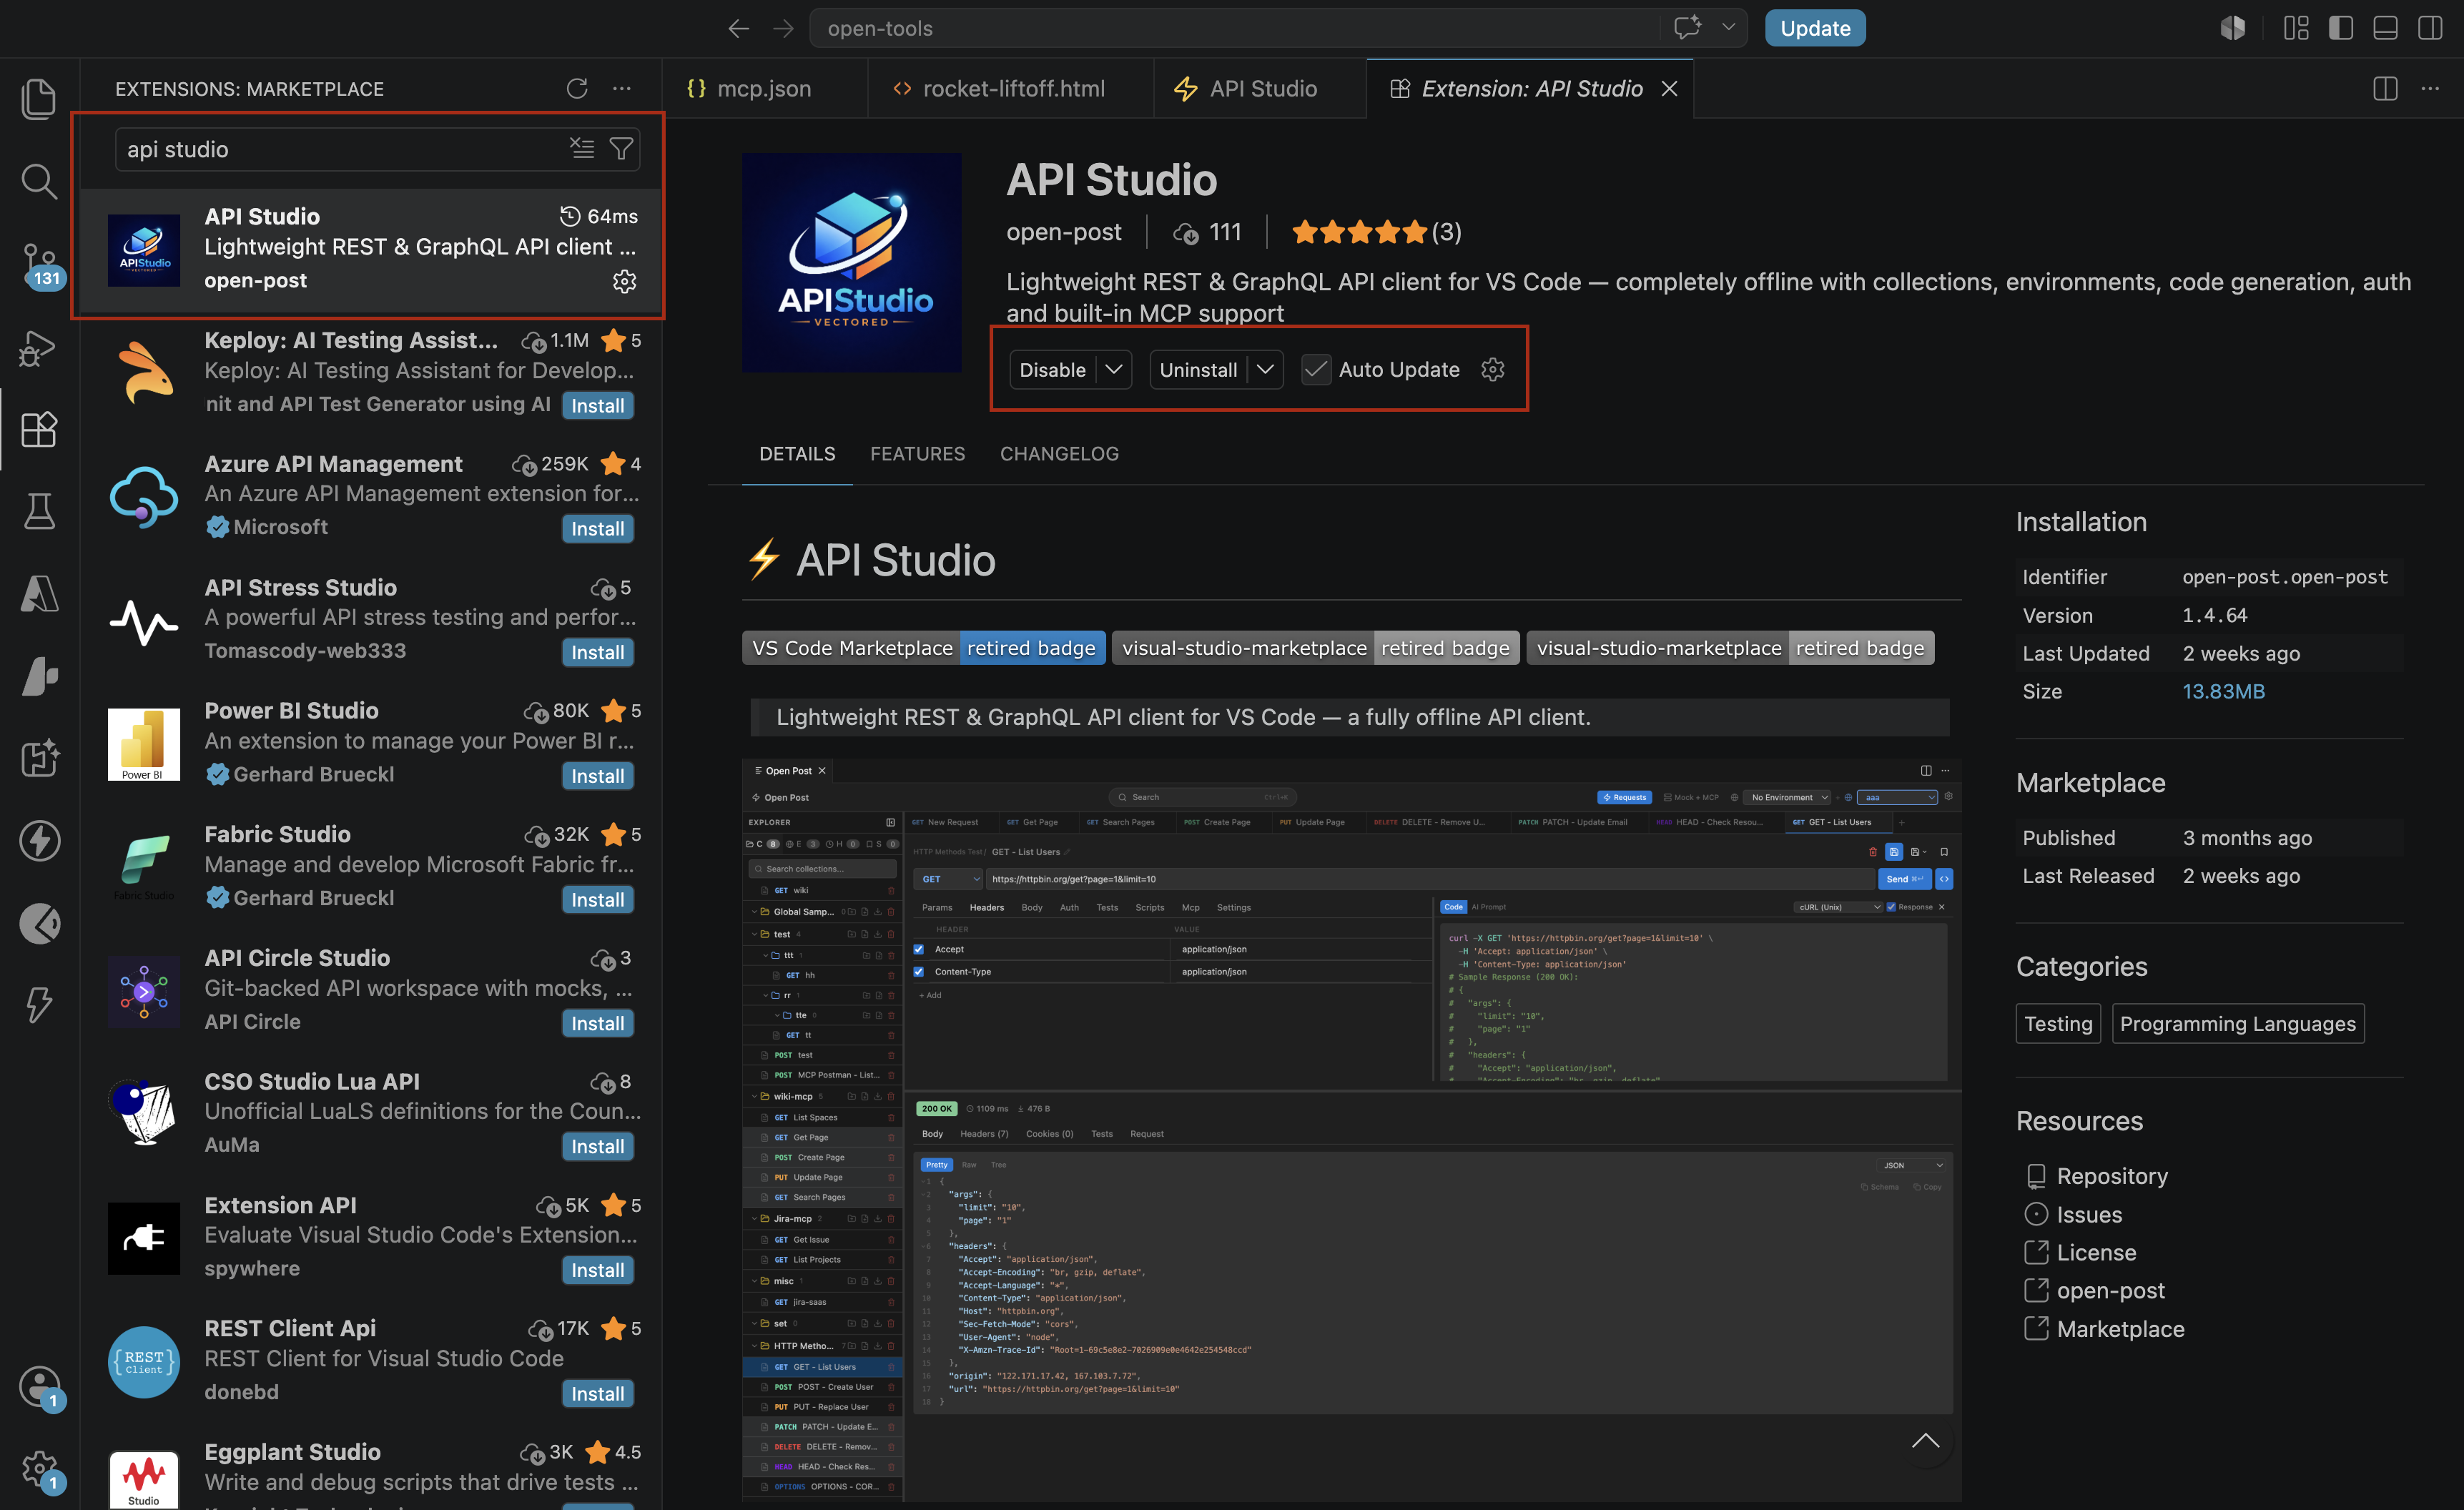Open the chat icon in title bar
The width and height of the screenshot is (2464, 1510).
(x=1688, y=28)
